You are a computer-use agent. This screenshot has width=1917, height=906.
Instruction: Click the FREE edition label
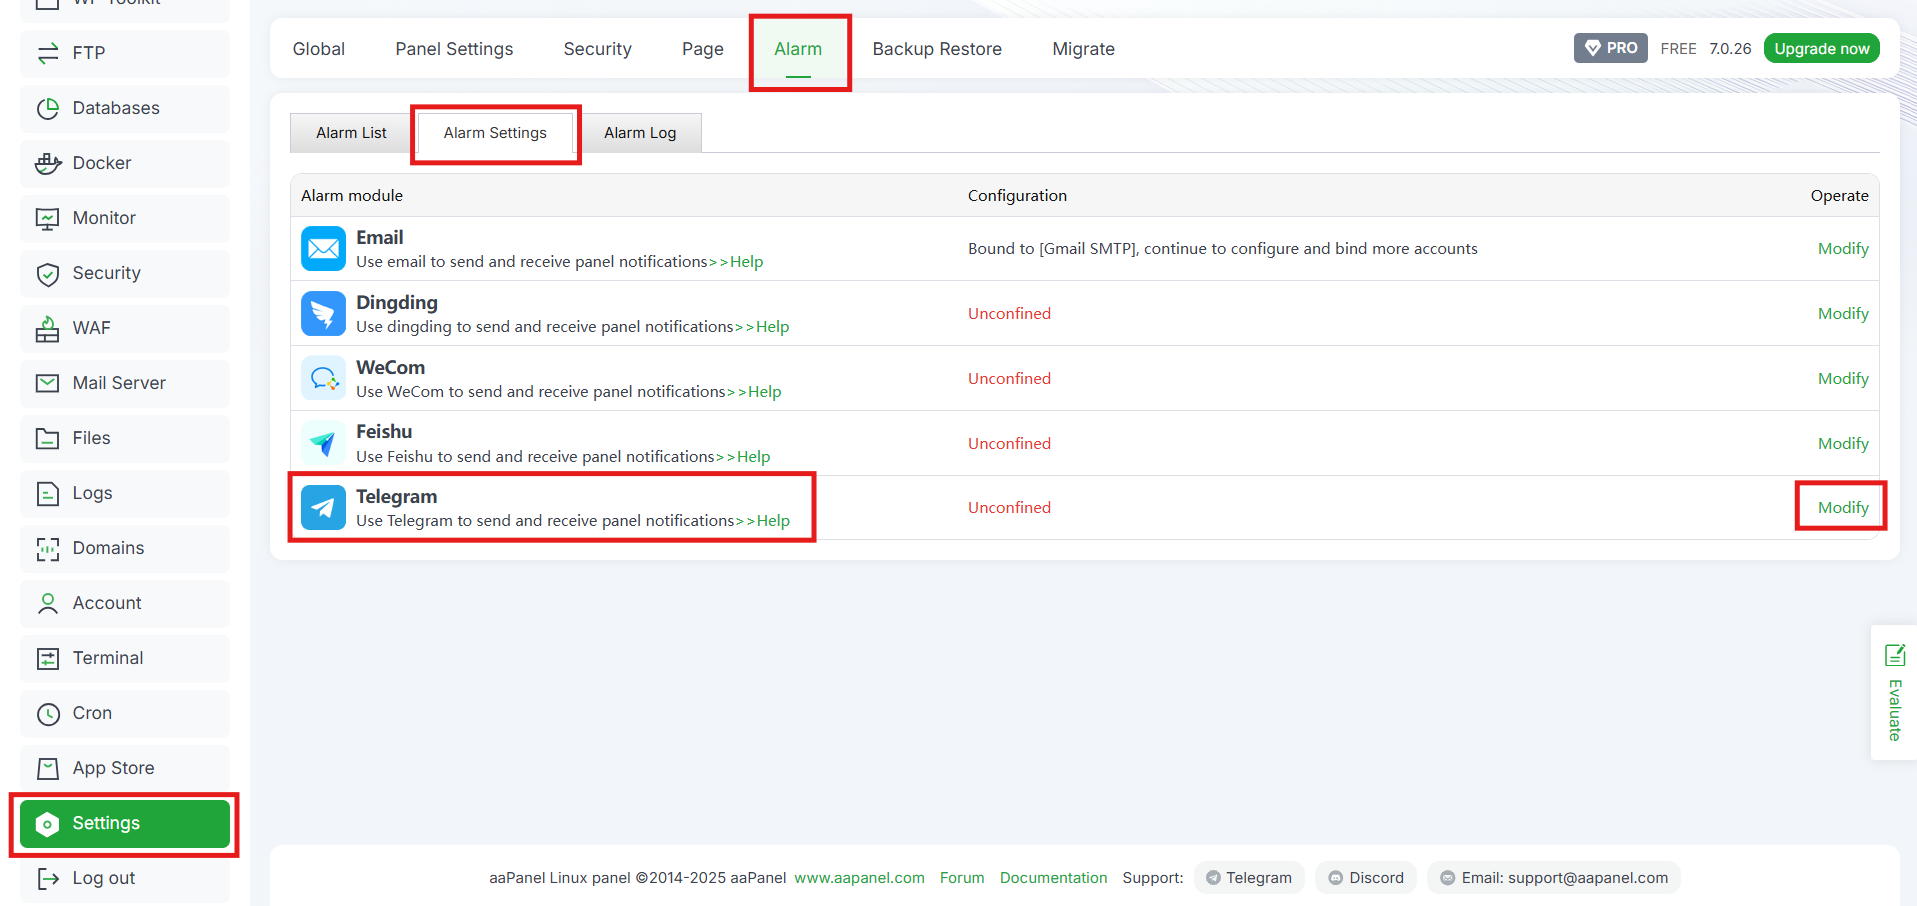(x=1678, y=49)
